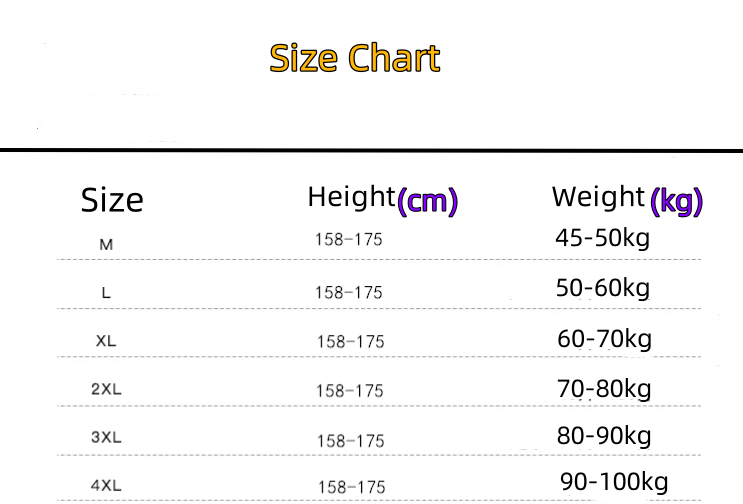
Task: Click the height value in M row
Action: 349,241
